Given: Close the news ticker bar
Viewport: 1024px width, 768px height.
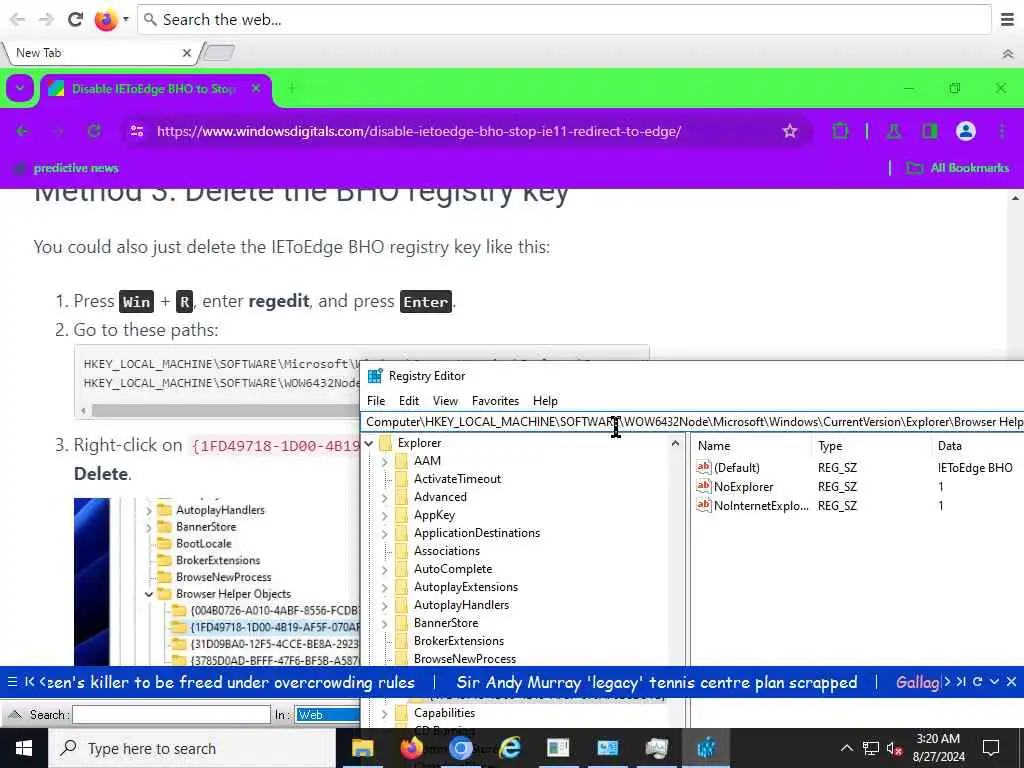Looking at the screenshot, I should 1012,682.
